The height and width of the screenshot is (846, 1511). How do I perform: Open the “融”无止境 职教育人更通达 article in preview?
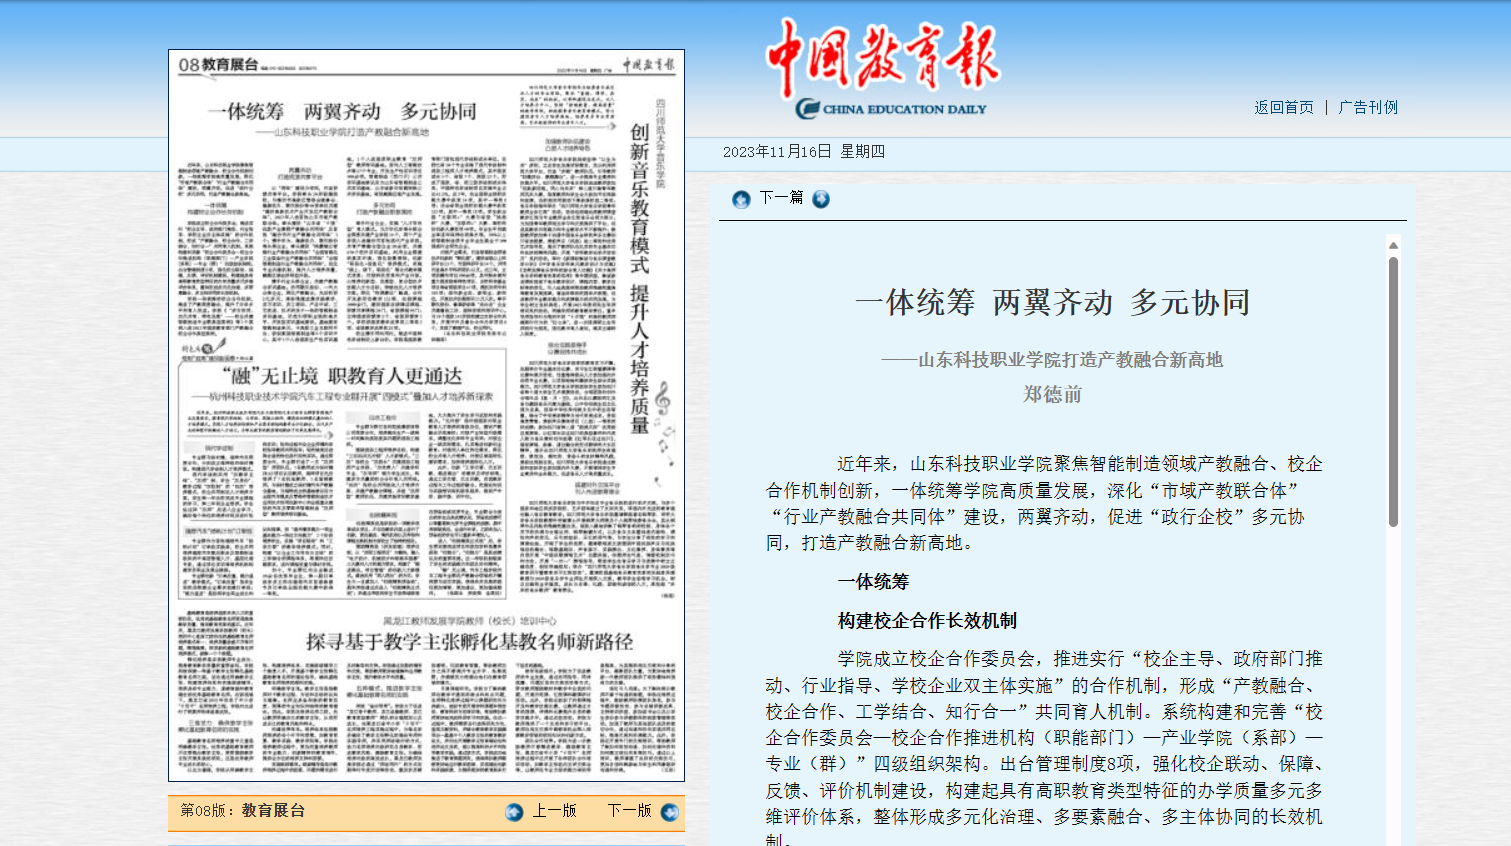[x=342, y=376]
